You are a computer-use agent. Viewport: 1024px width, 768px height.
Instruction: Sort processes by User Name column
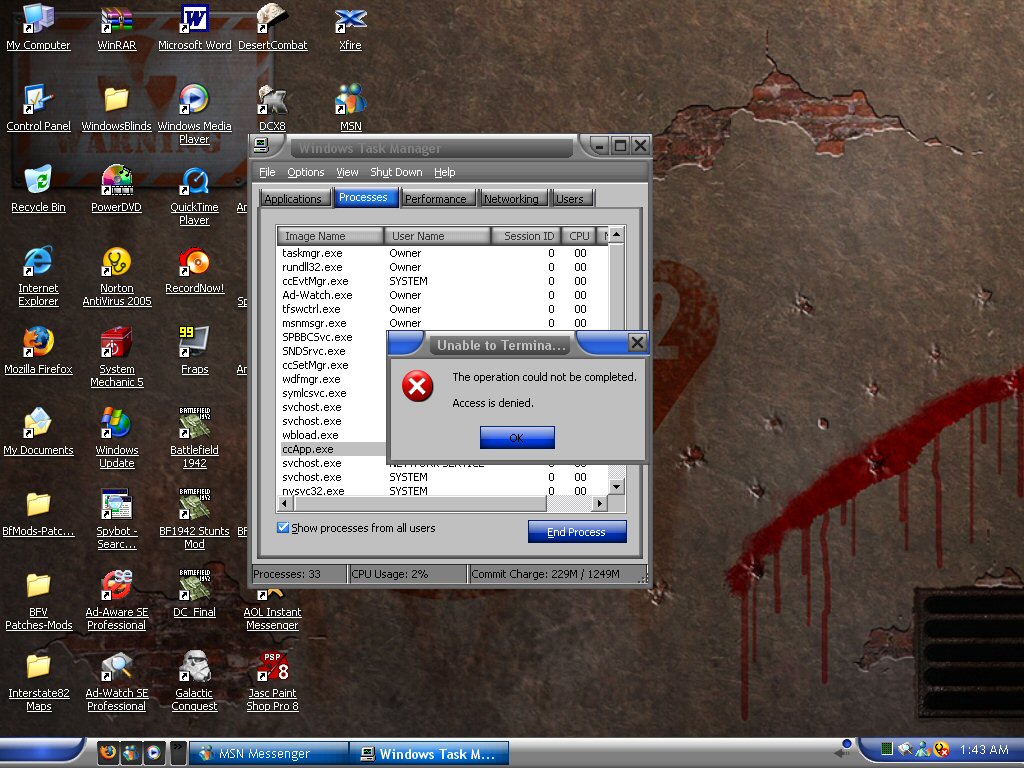(437, 236)
